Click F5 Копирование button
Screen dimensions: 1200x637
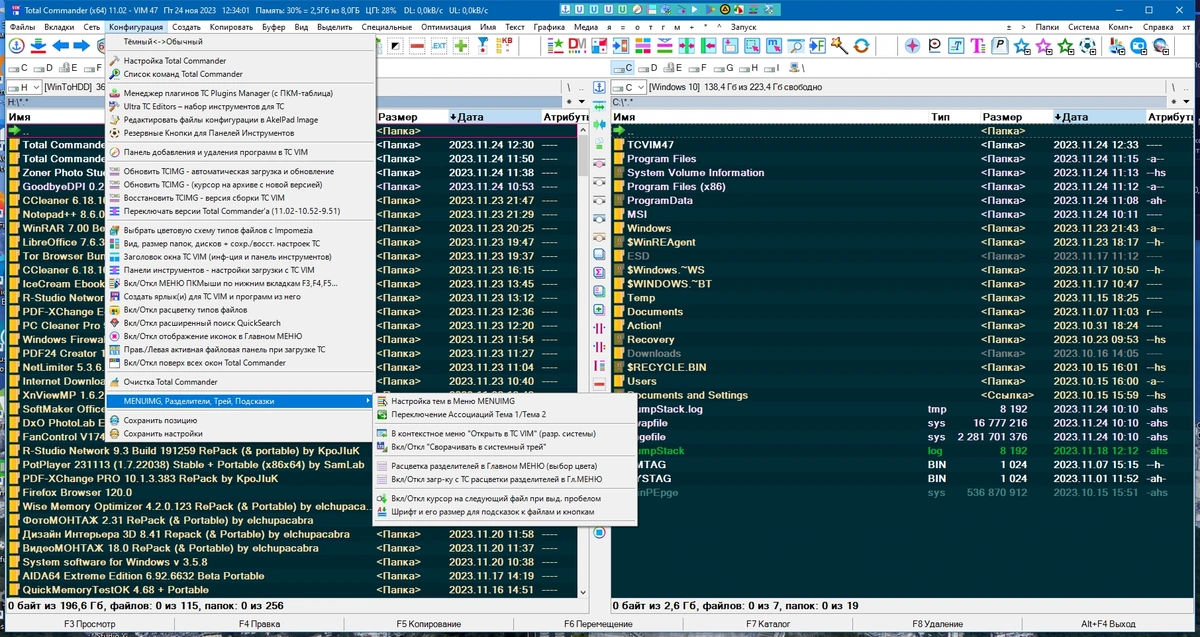coord(428,624)
